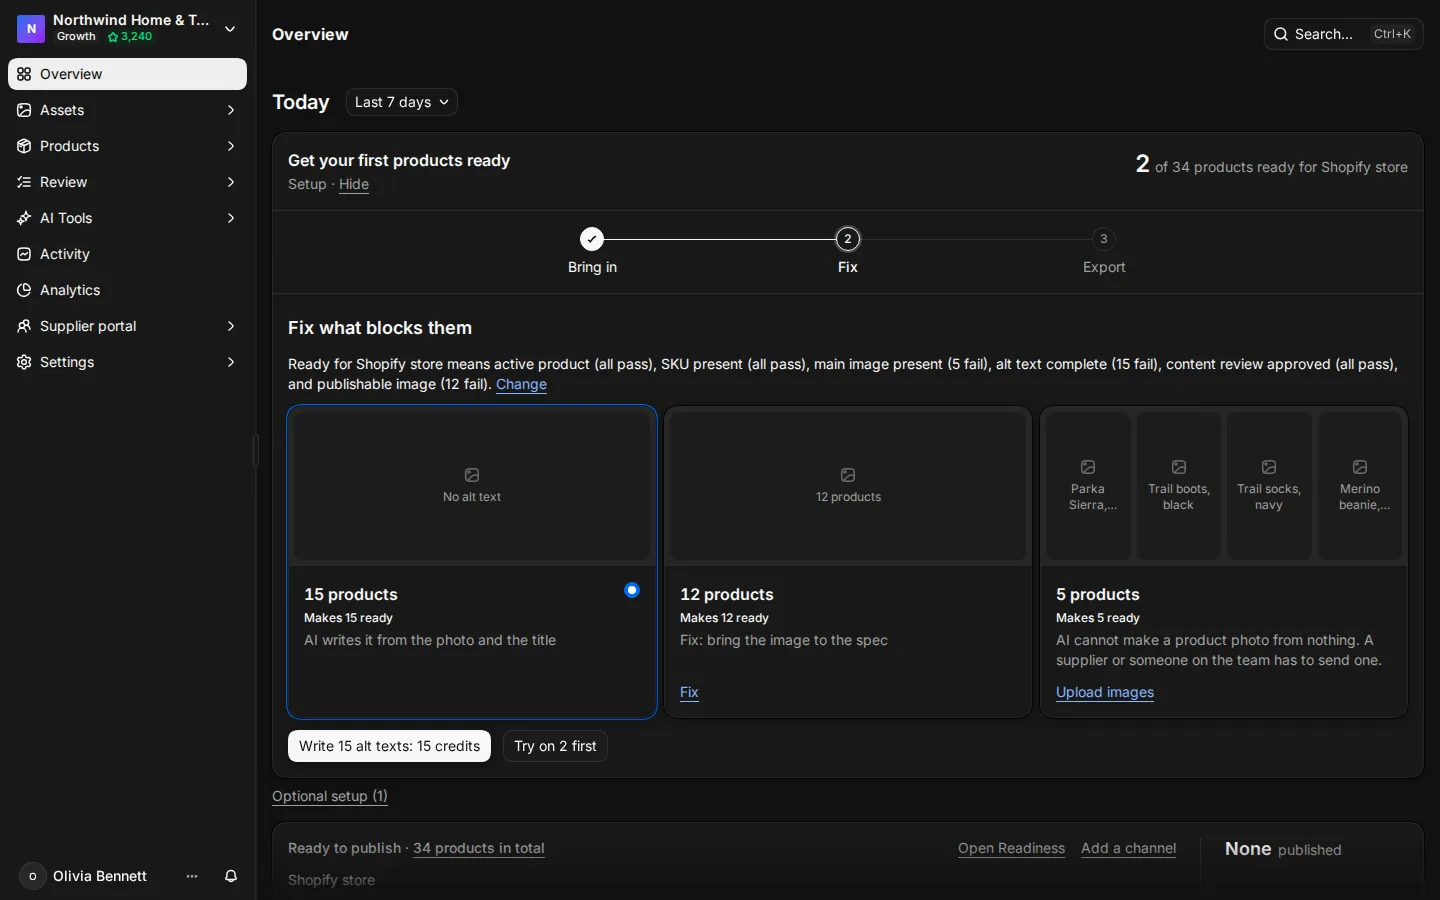
Task: Click the Fix link under 12 products
Action: (689, 692)
